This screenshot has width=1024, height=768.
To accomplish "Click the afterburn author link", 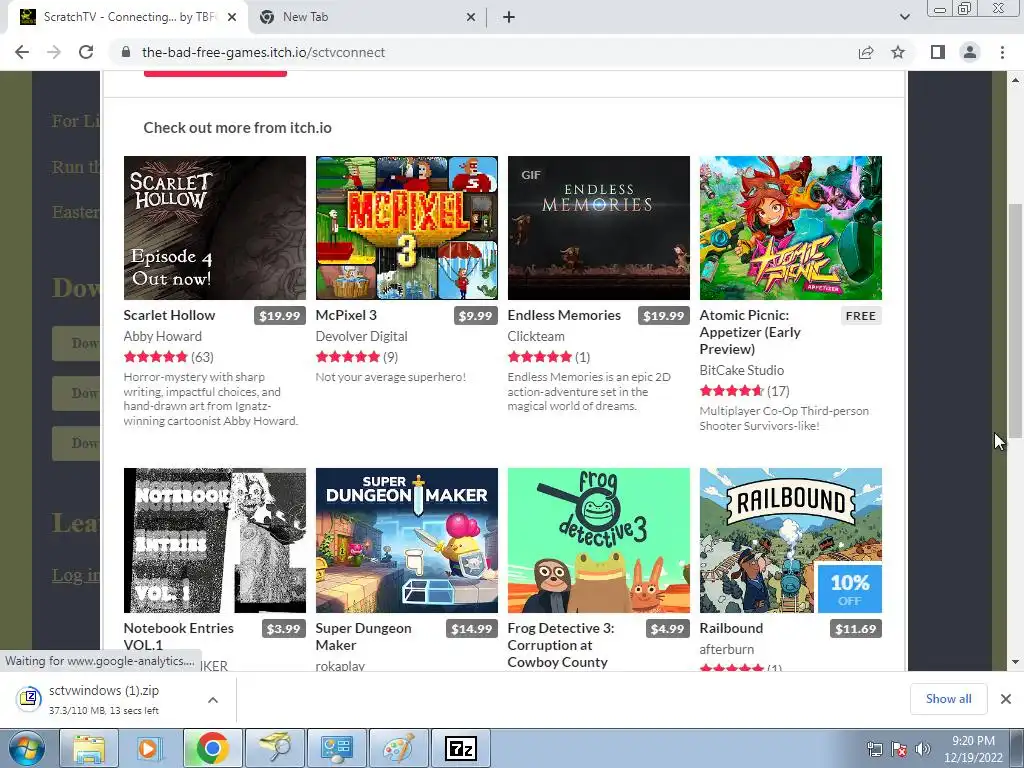I will (726, 649).
